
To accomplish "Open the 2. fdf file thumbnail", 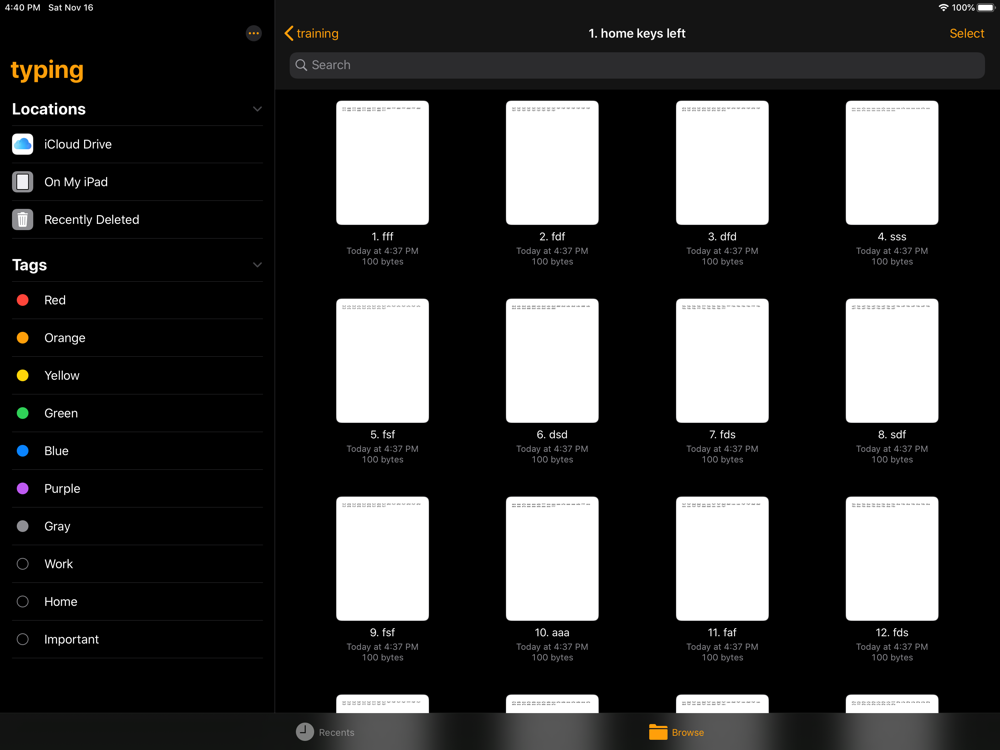I will (x=552, y=163).
